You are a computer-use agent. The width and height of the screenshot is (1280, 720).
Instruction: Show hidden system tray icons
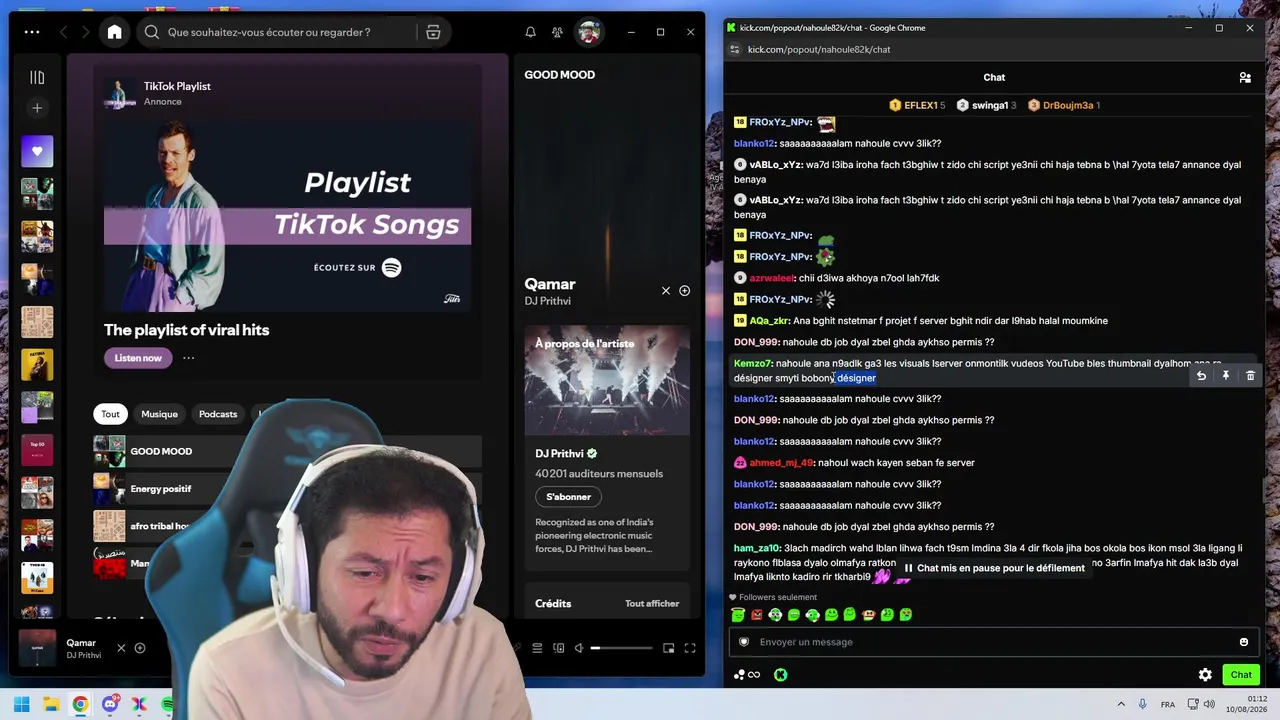[x=1120, y=704]
